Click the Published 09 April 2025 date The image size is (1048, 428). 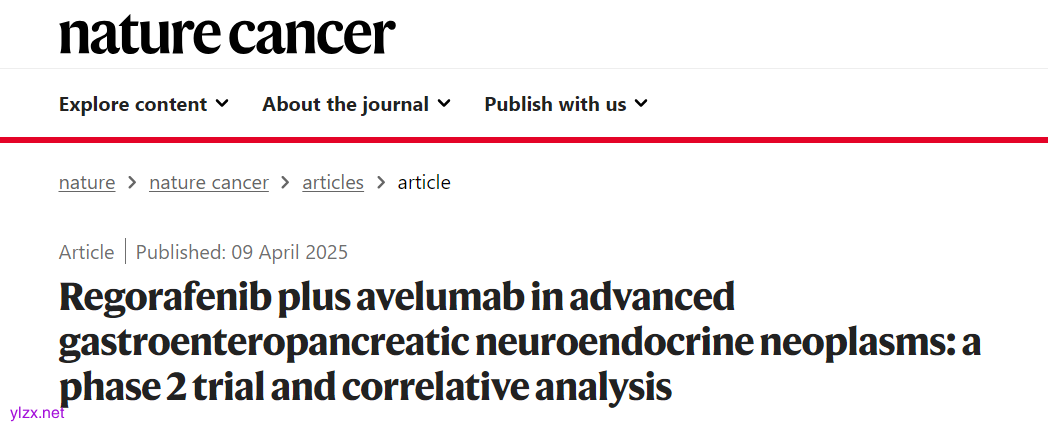pos(242,252)
